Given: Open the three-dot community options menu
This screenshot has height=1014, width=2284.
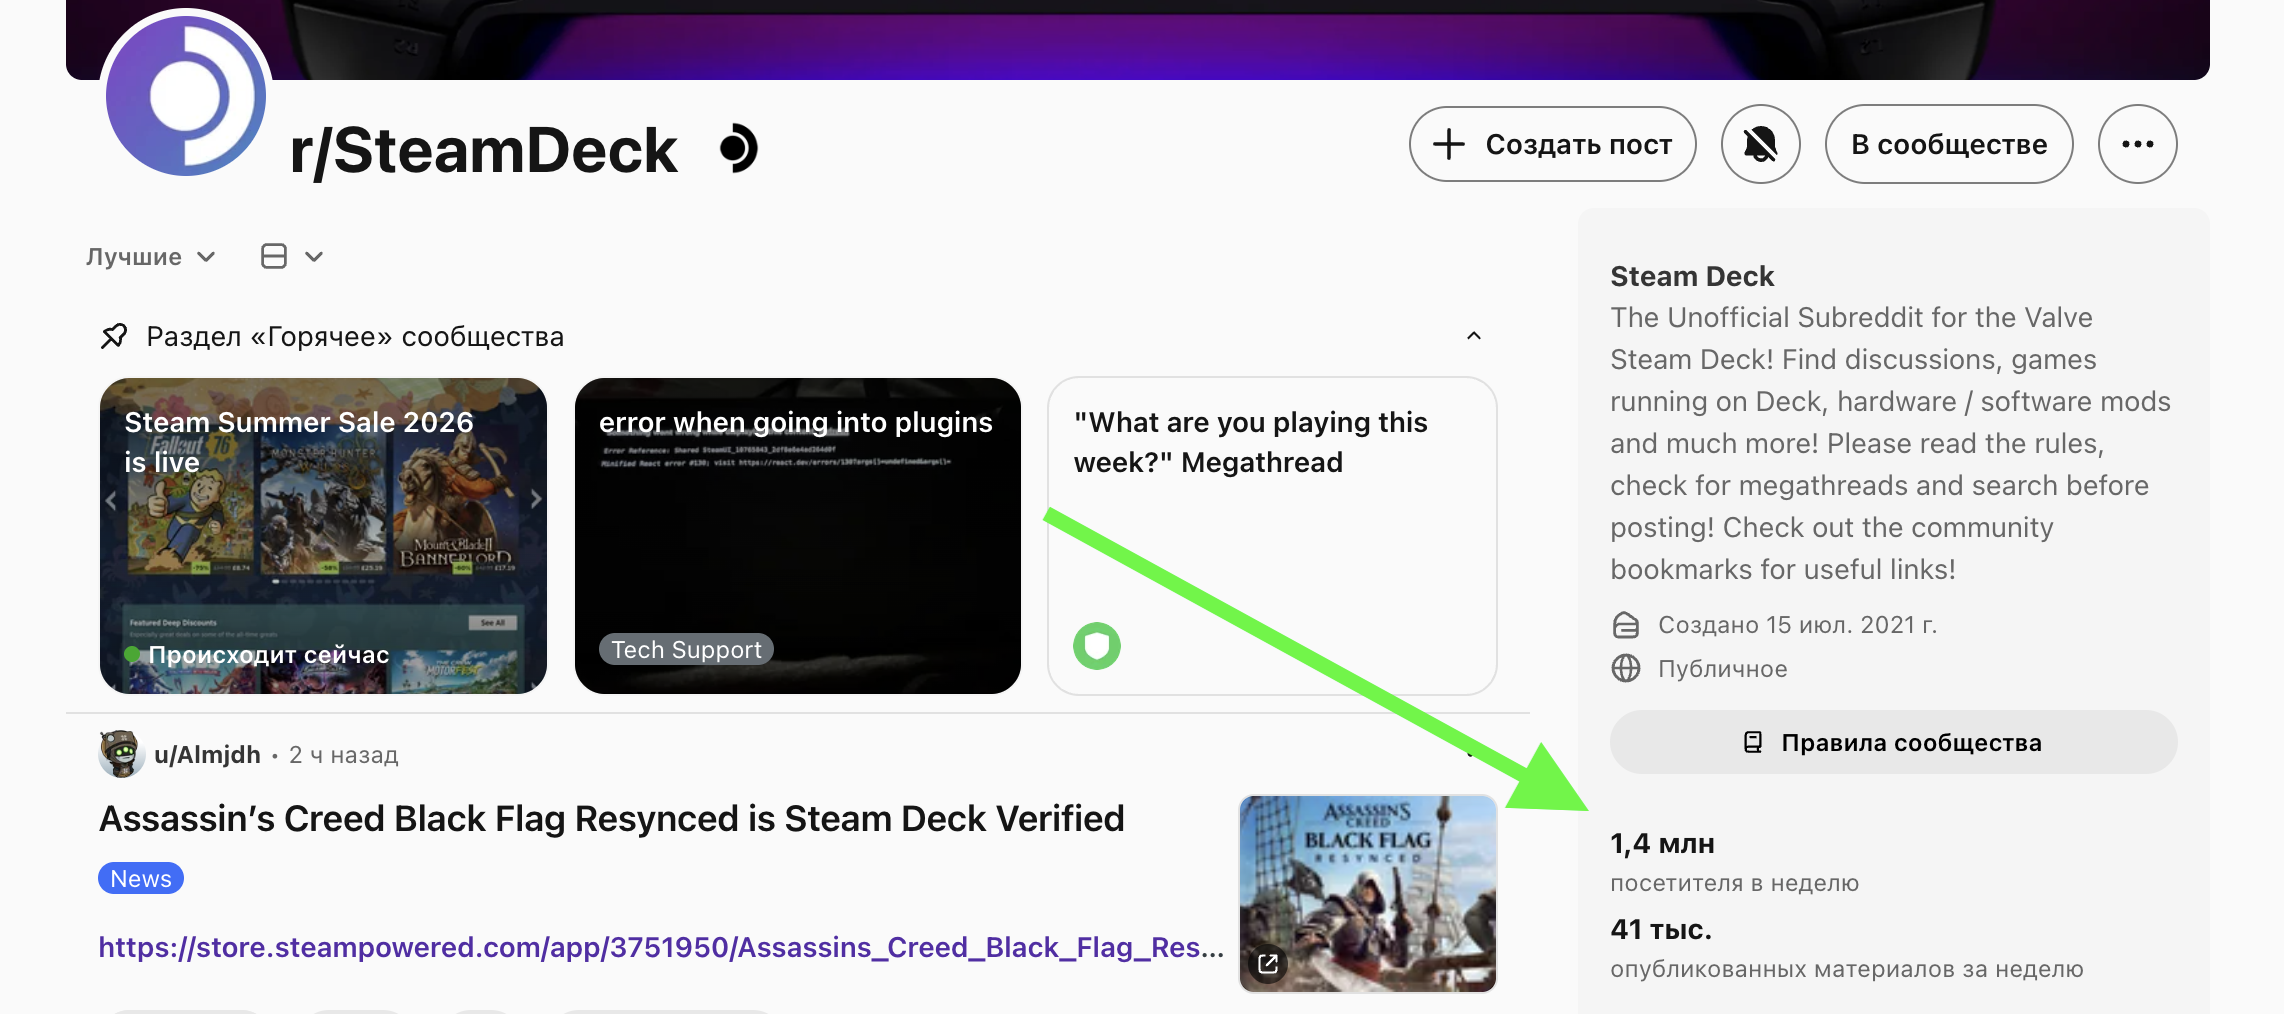Looking at the screenshot, I should click(x=2137, y=144).
